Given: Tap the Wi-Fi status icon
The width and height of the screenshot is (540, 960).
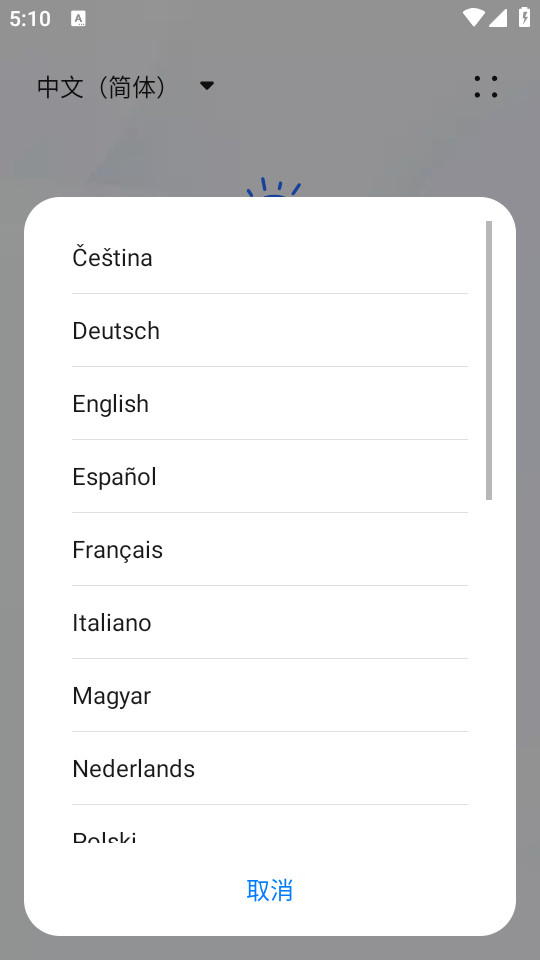Looking at the screenshot, I should point(473,18).
